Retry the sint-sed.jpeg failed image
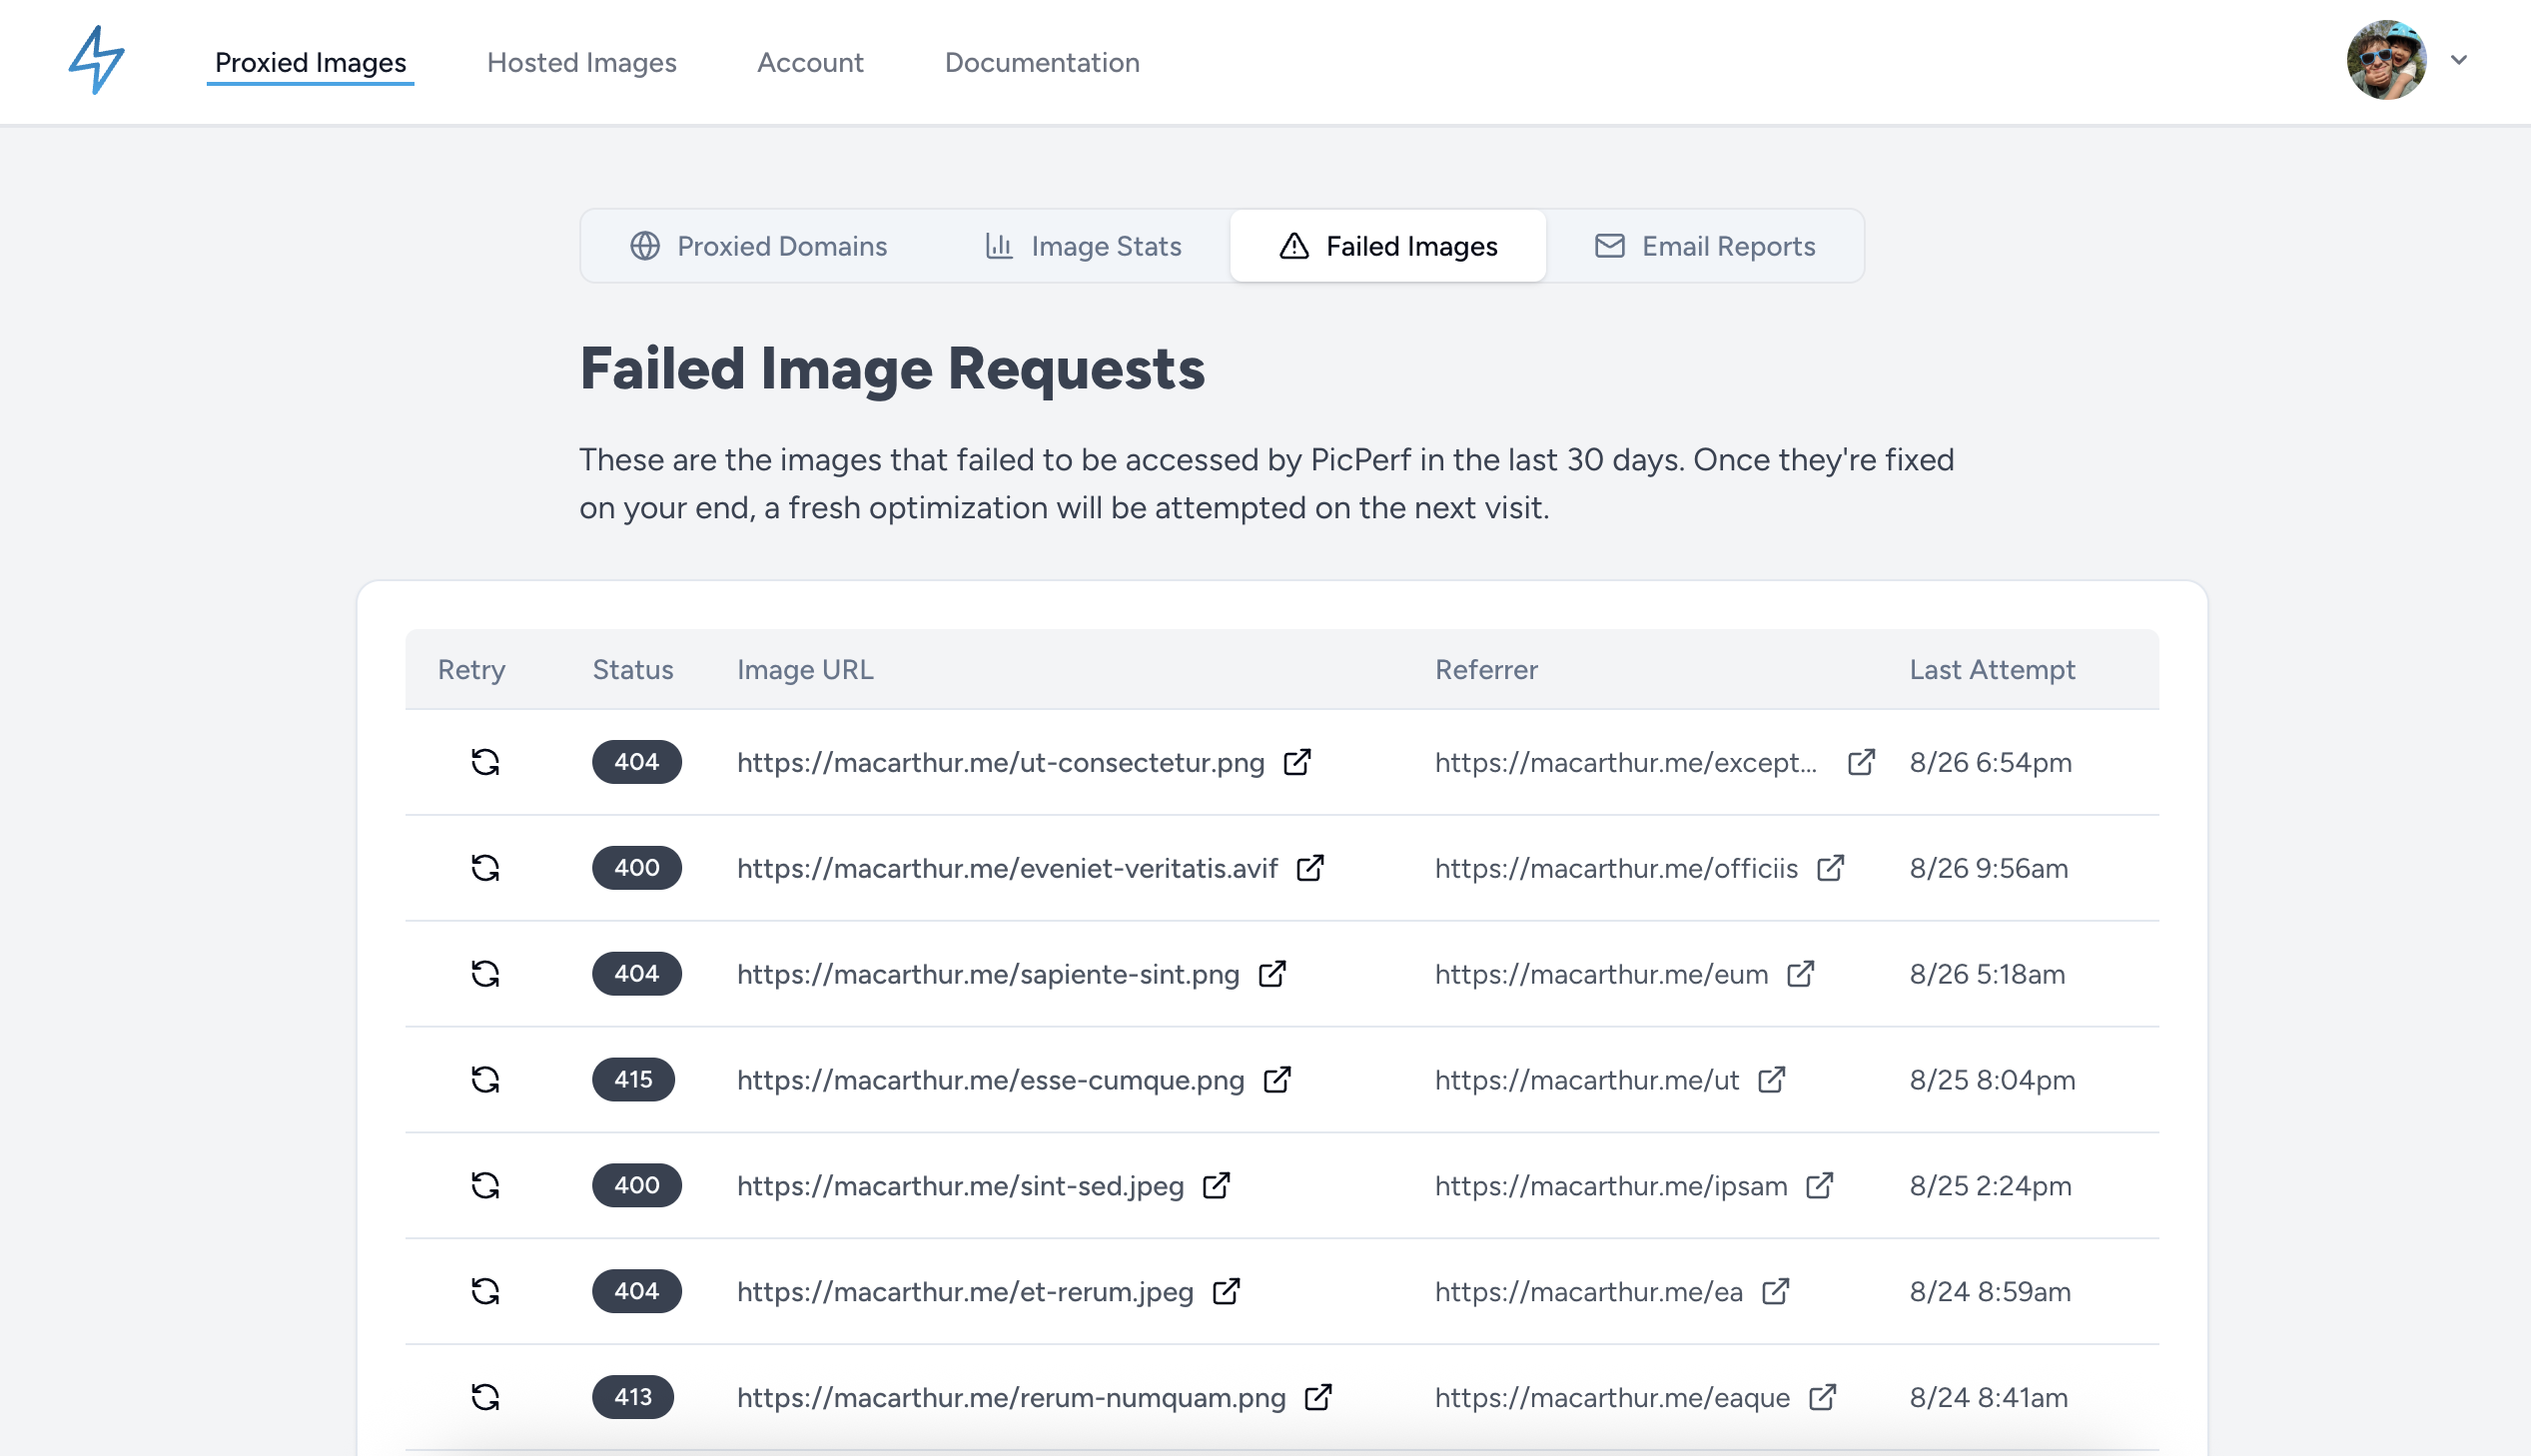2531x1456 pixels. coord(485,1185)
